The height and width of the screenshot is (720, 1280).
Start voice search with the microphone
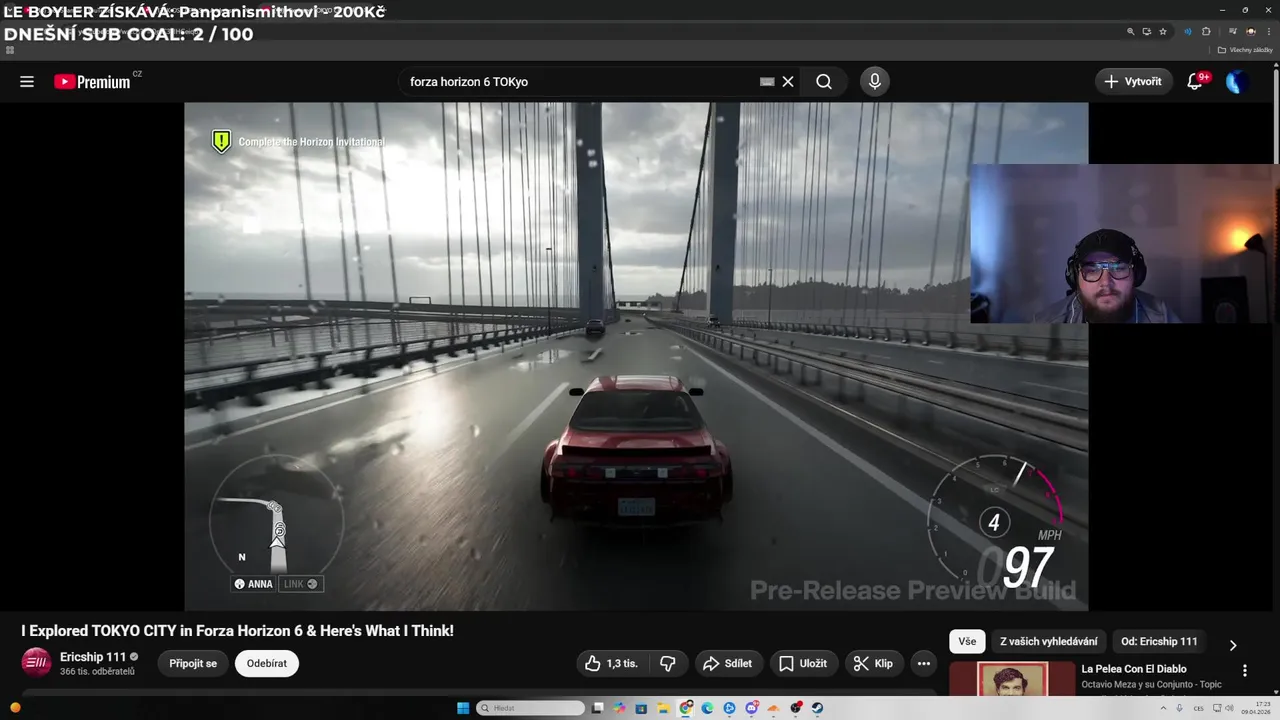click(x=875, y=82)
